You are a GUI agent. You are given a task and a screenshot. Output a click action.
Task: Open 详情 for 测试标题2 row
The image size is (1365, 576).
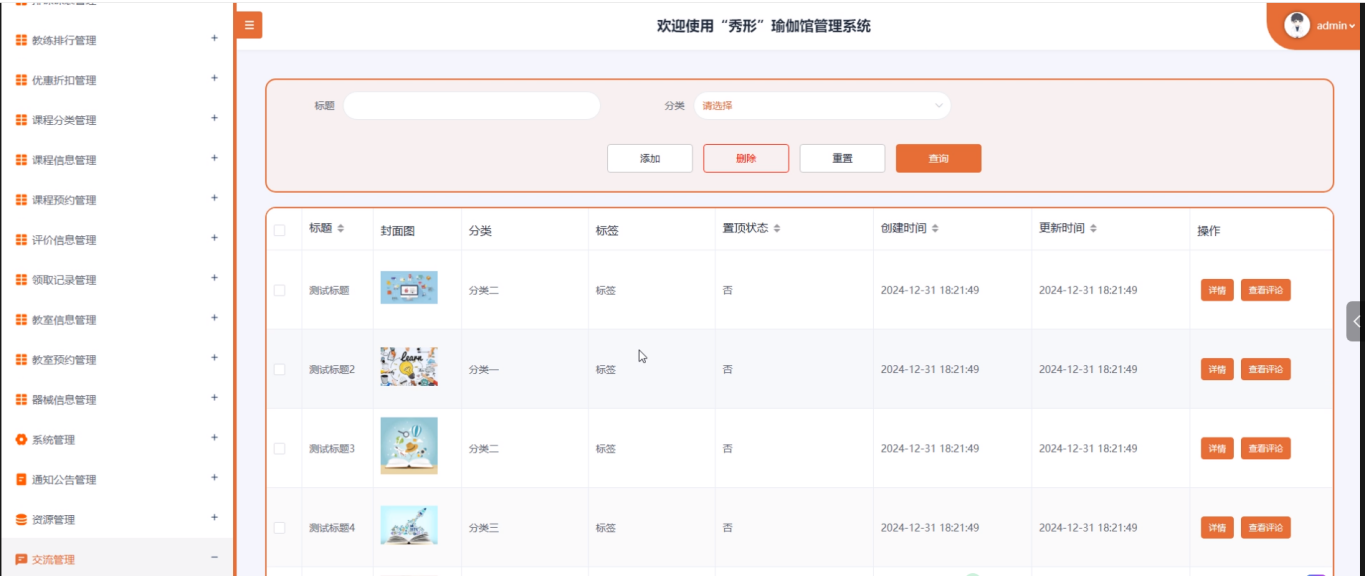(1217, 369)
